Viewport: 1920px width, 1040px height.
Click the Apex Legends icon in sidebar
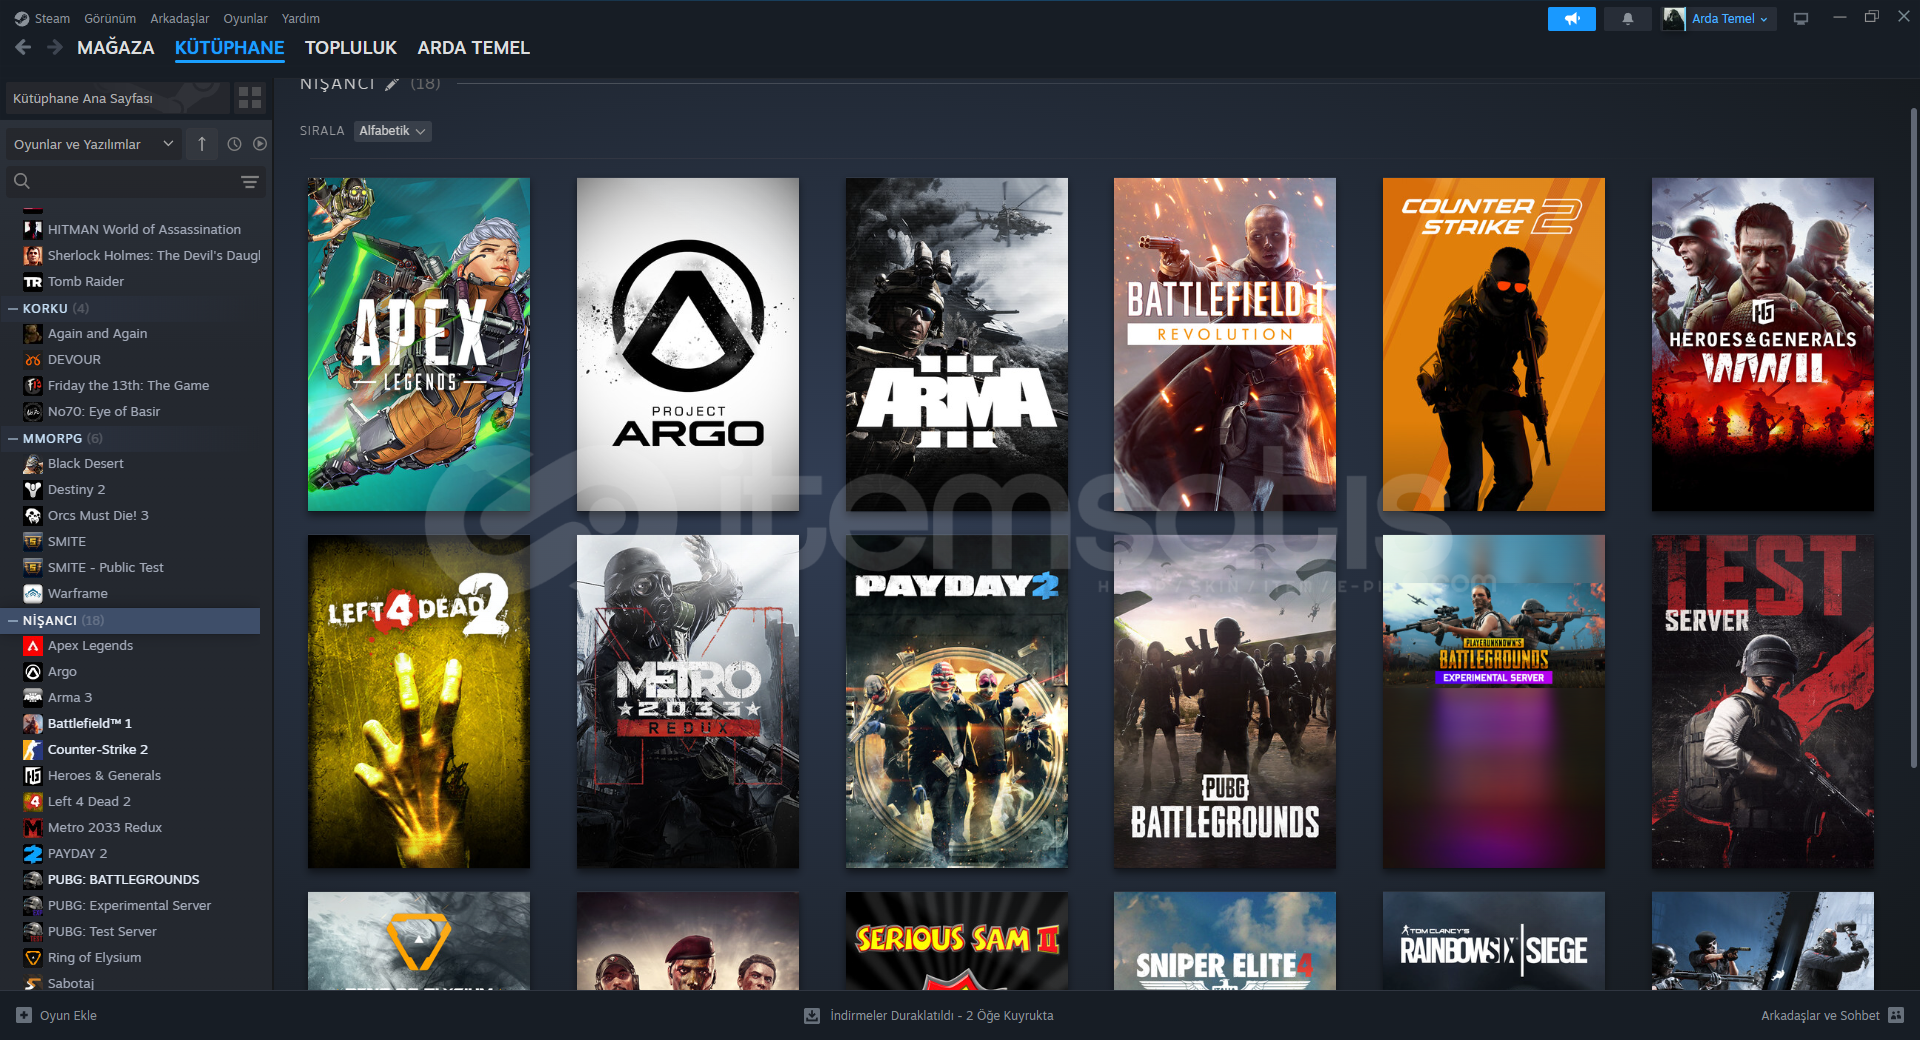(33, 646)
